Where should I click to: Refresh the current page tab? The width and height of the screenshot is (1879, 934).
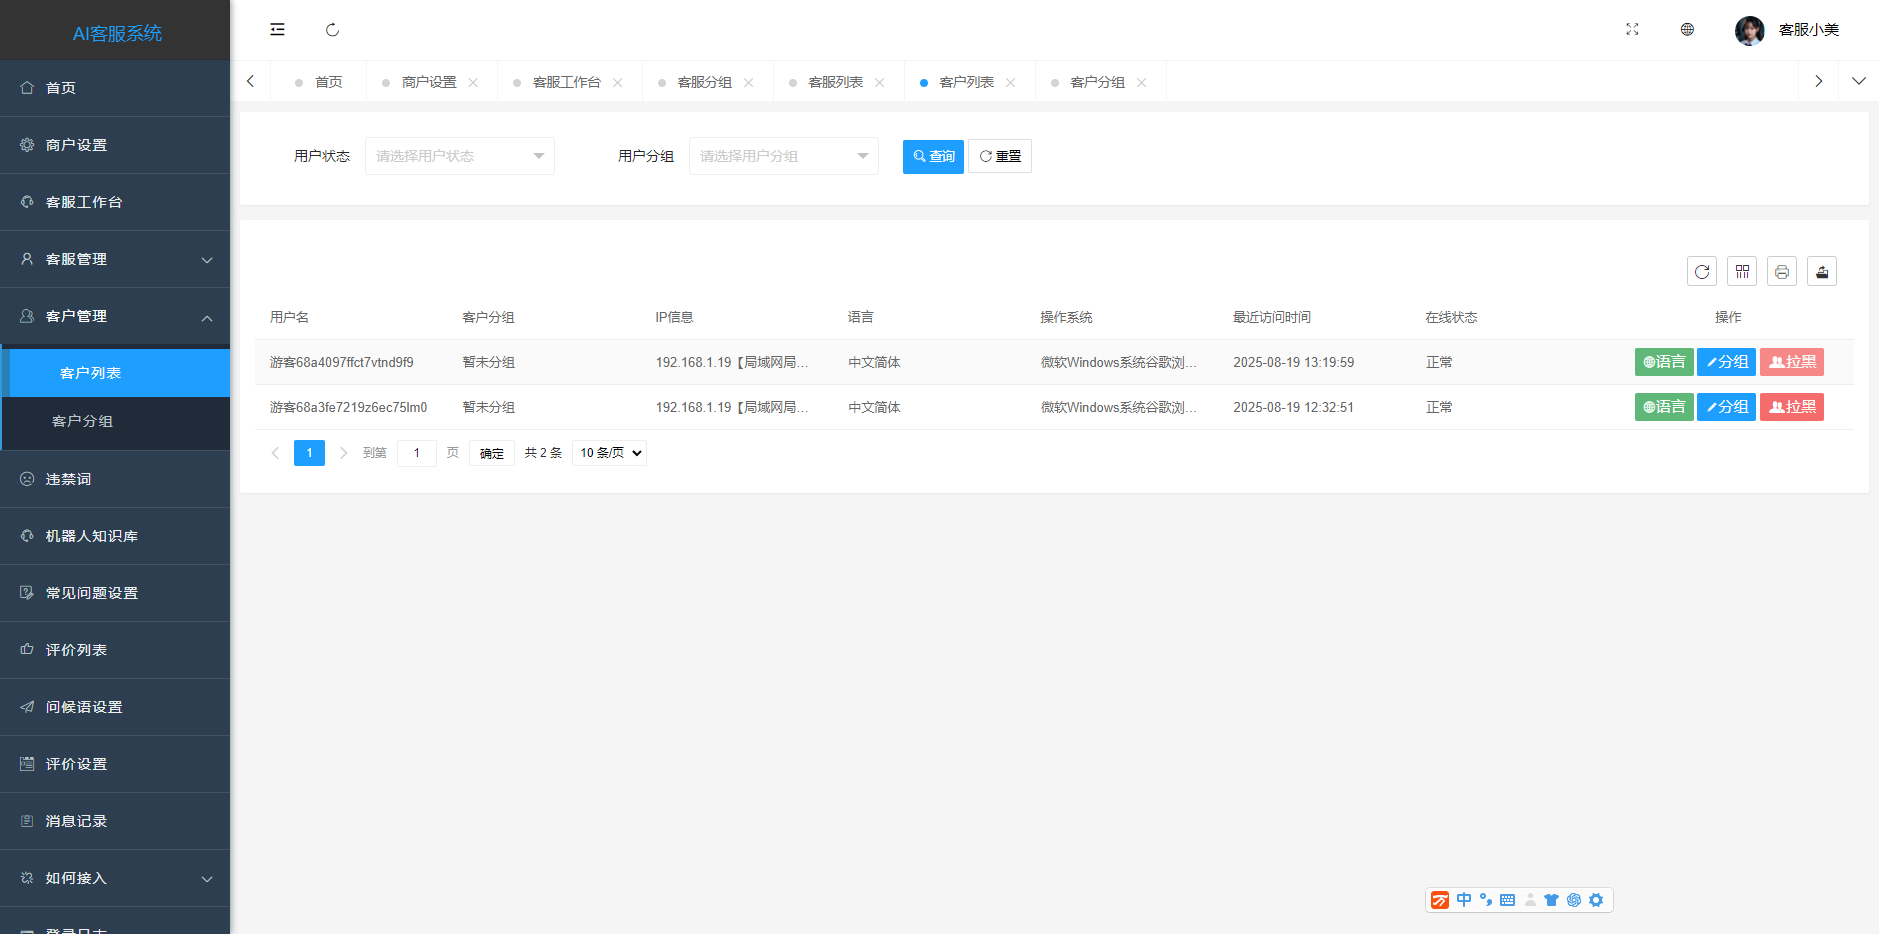[332, 30]
